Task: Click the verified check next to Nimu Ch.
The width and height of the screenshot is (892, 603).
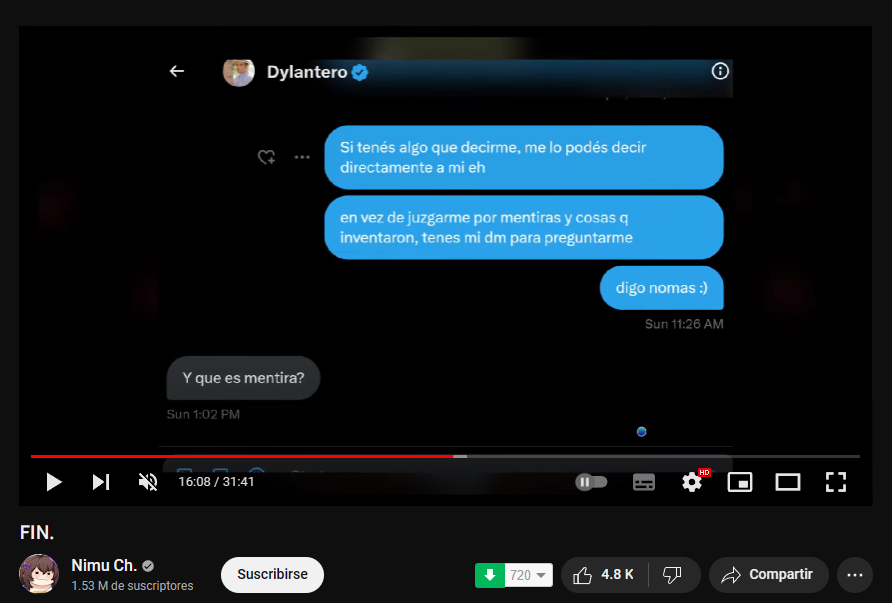Action: pyautogui.click(x=148, y=566)
